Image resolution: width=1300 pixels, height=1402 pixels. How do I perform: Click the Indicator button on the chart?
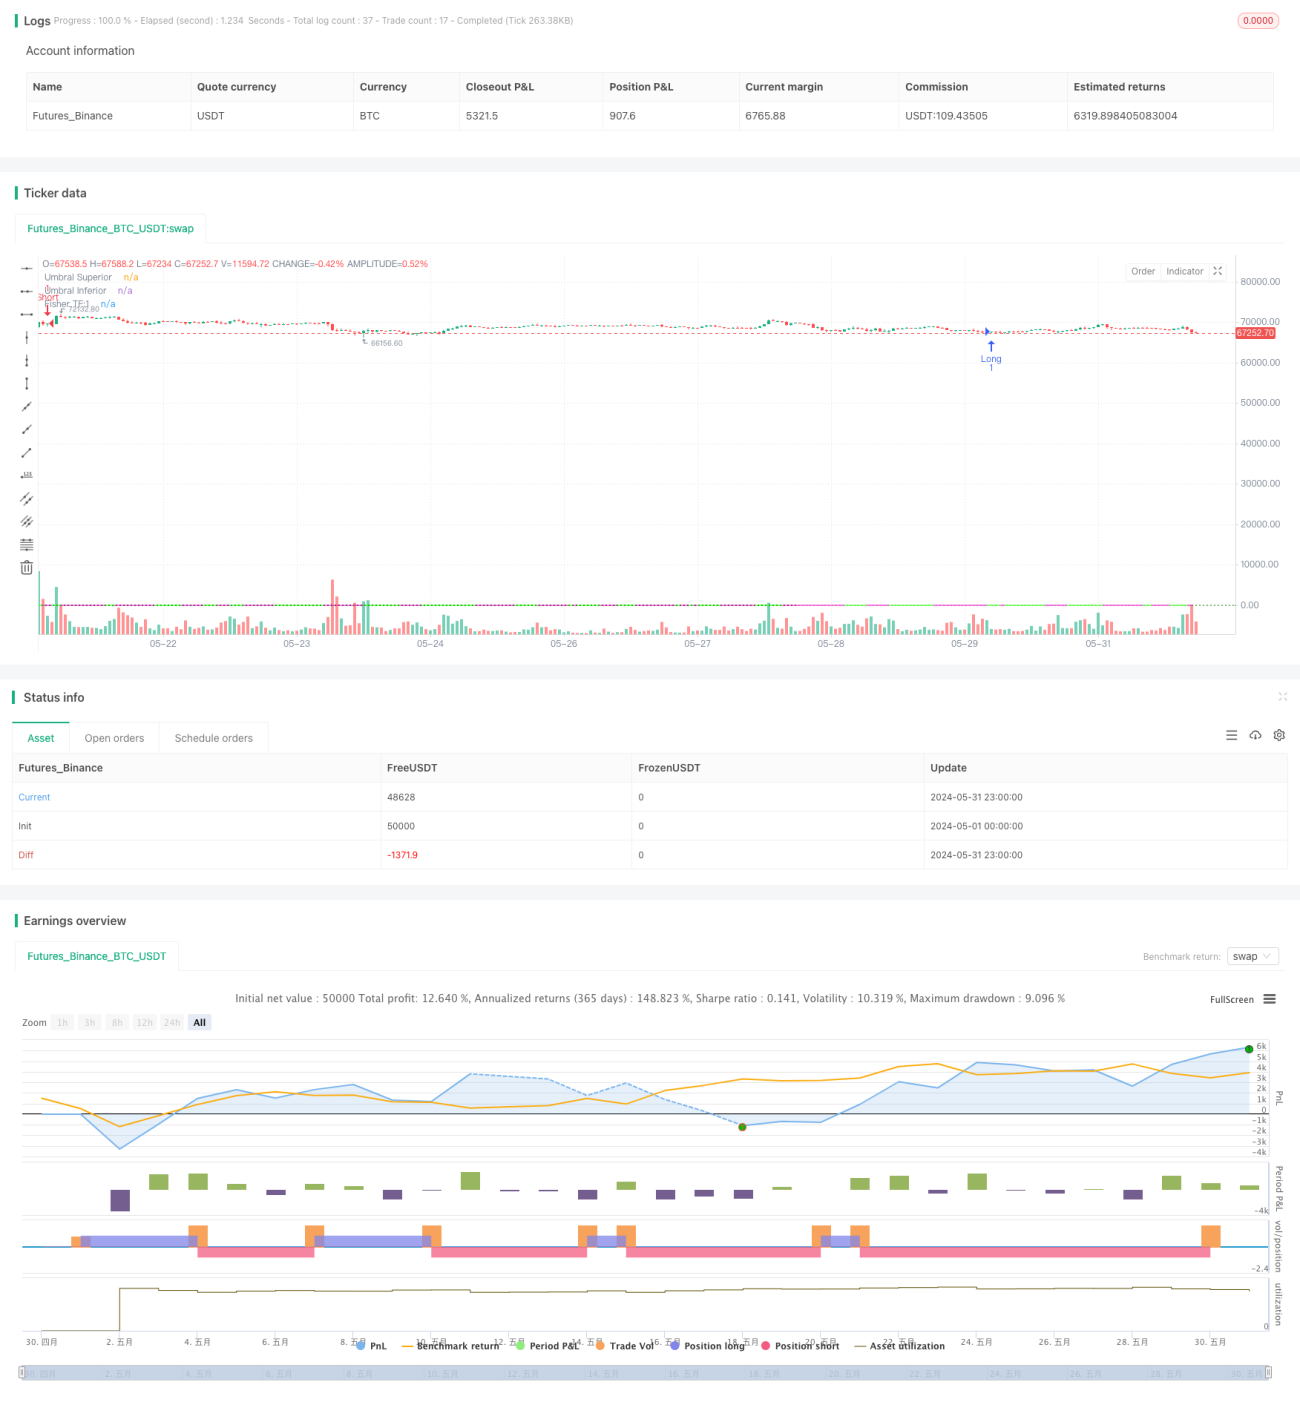(x=1185, y=271)
